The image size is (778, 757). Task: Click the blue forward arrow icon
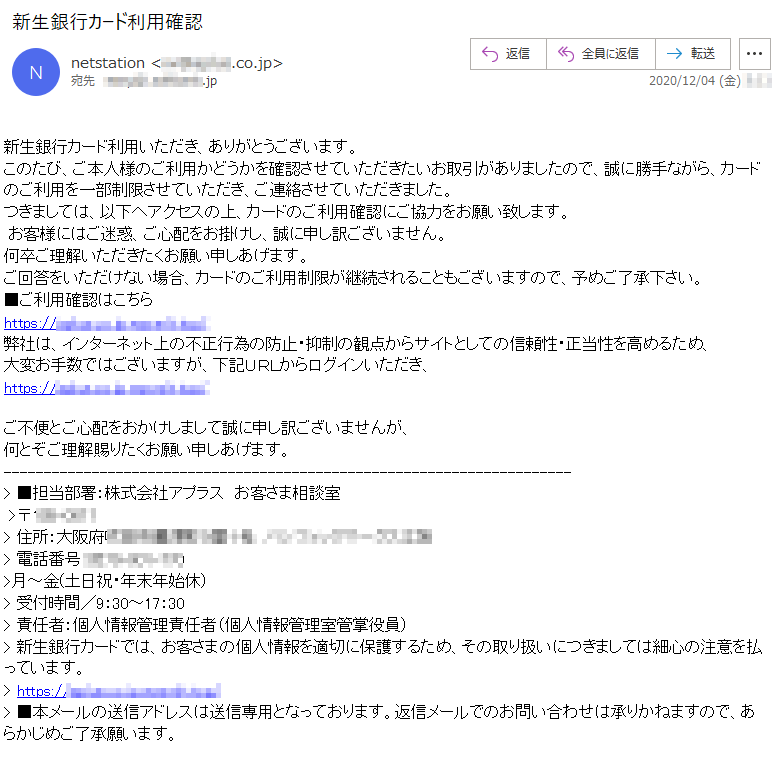(674, 54)
